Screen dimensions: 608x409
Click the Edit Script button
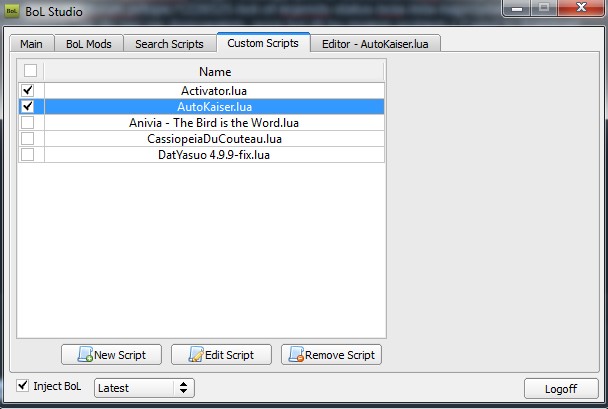[x=221, y=354]
